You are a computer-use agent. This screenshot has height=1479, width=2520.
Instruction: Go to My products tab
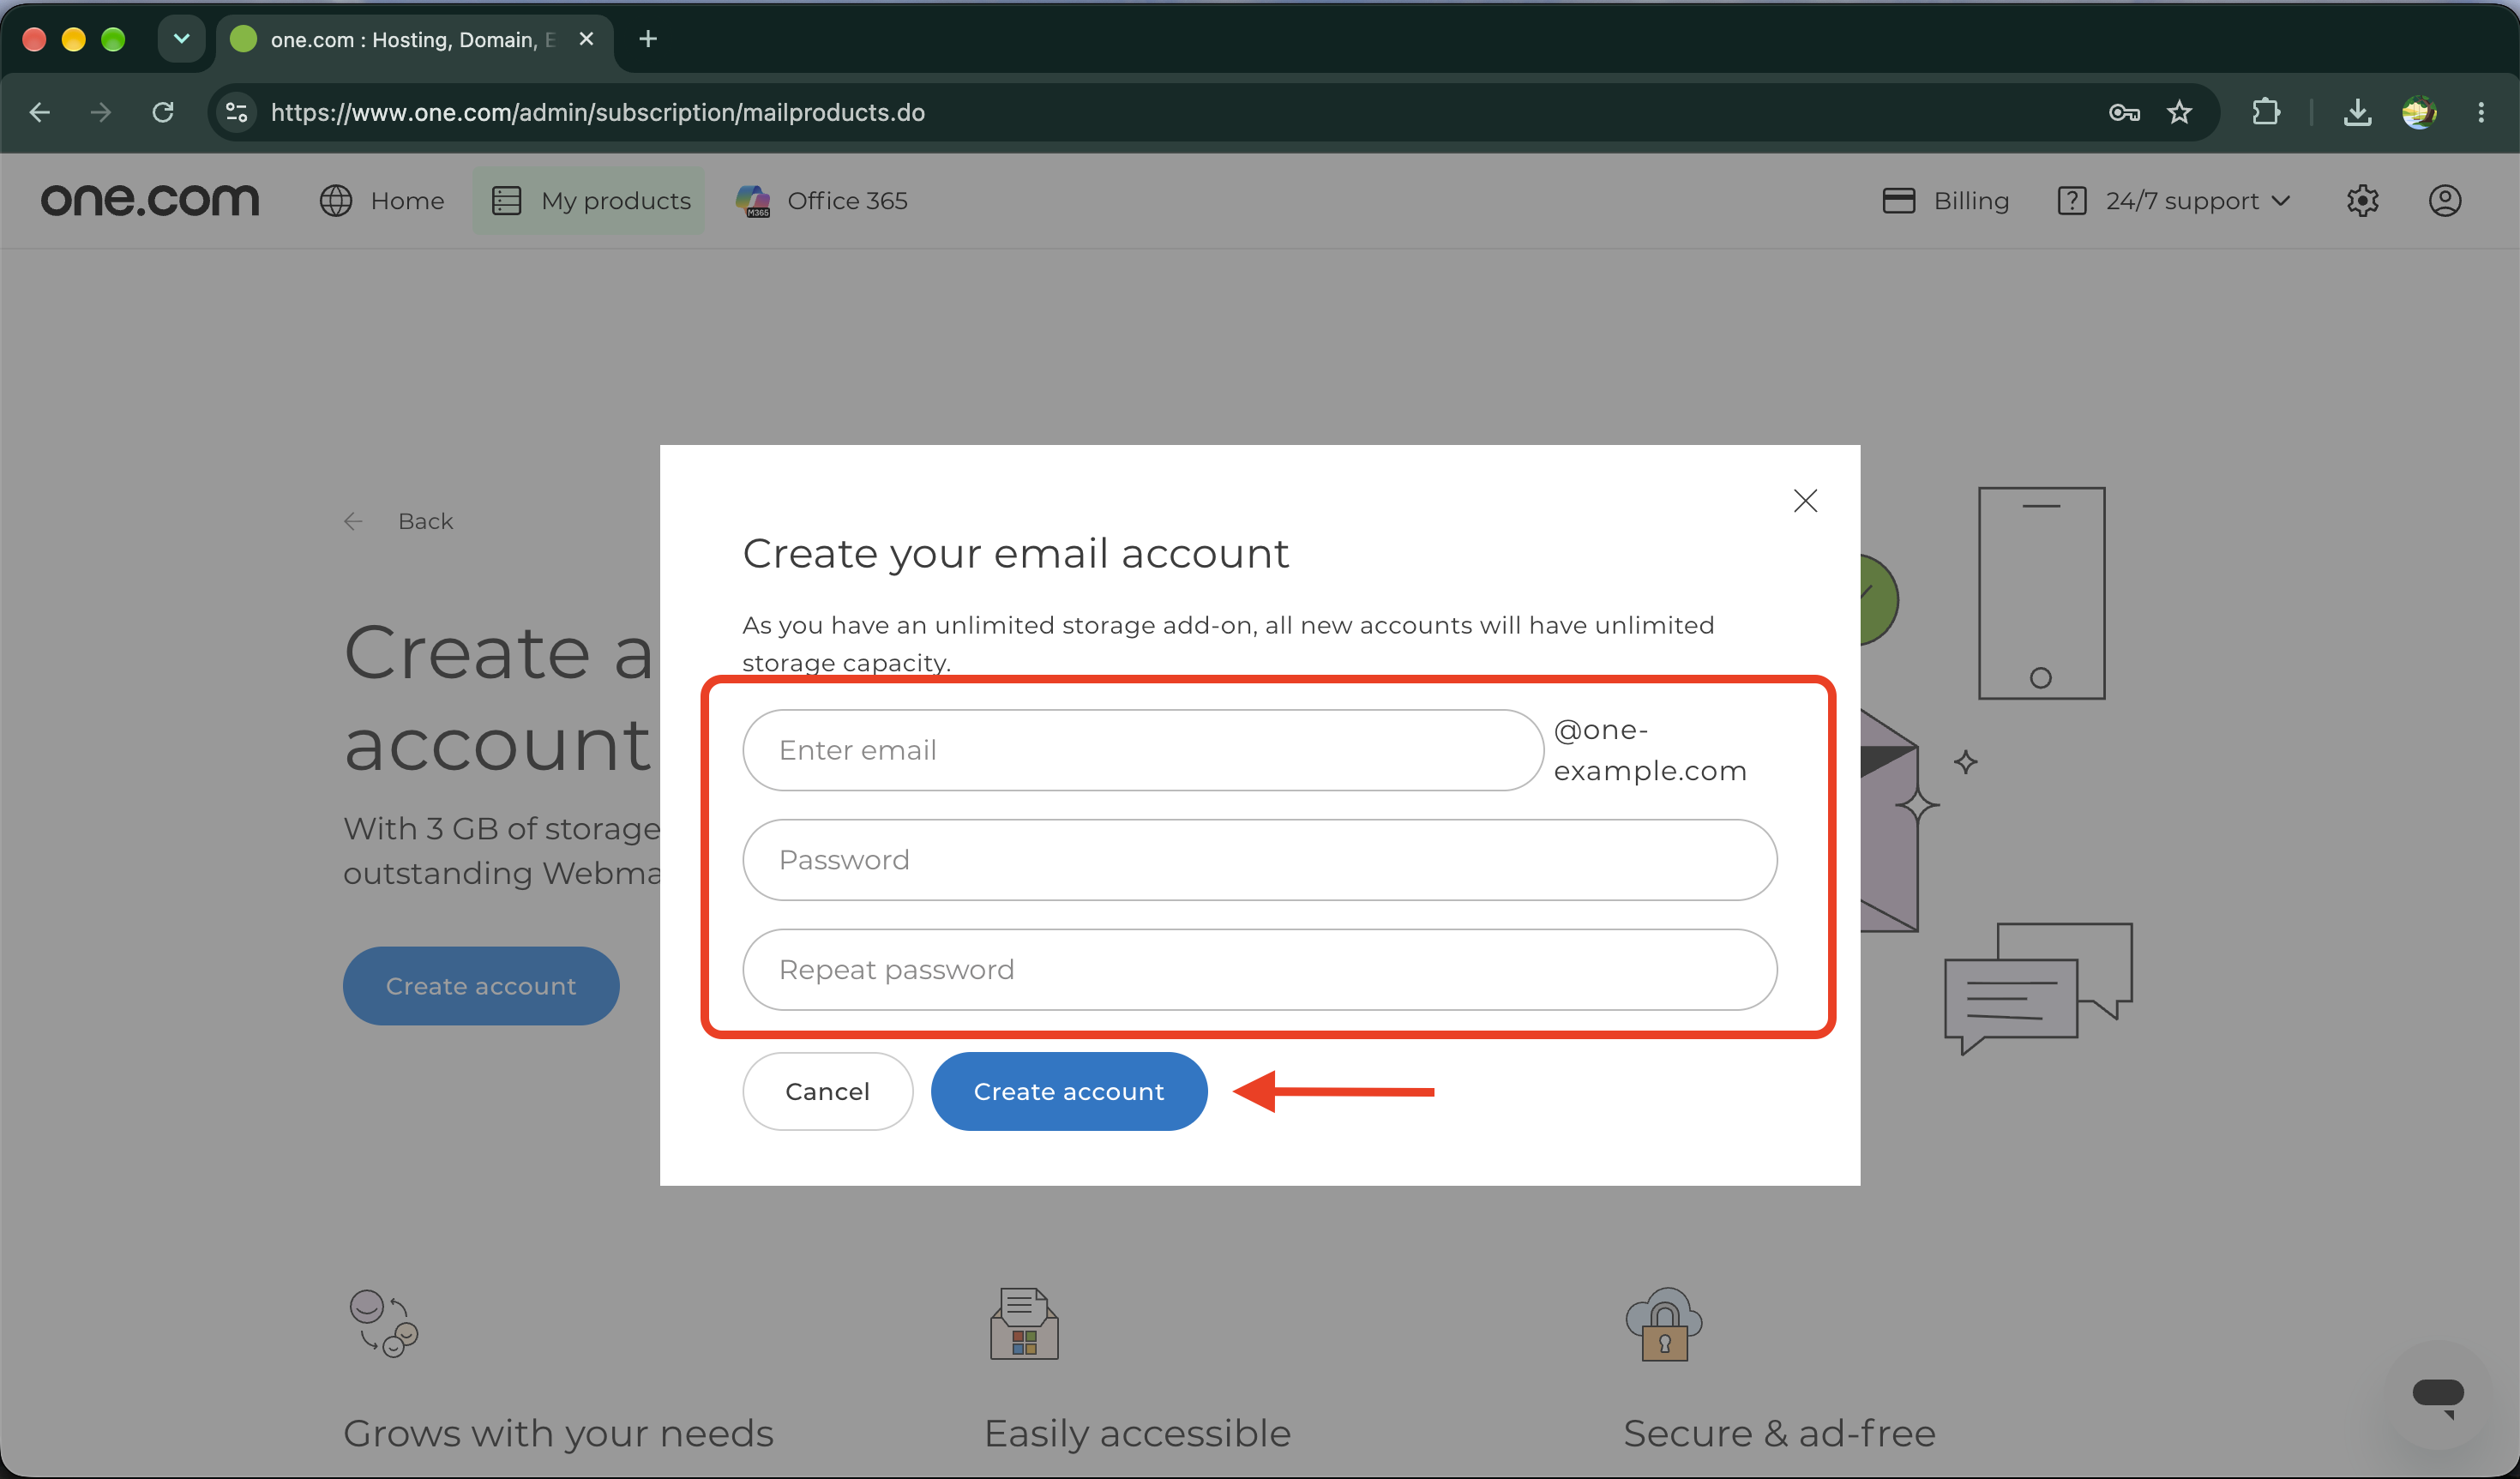[x=589, y=201]
